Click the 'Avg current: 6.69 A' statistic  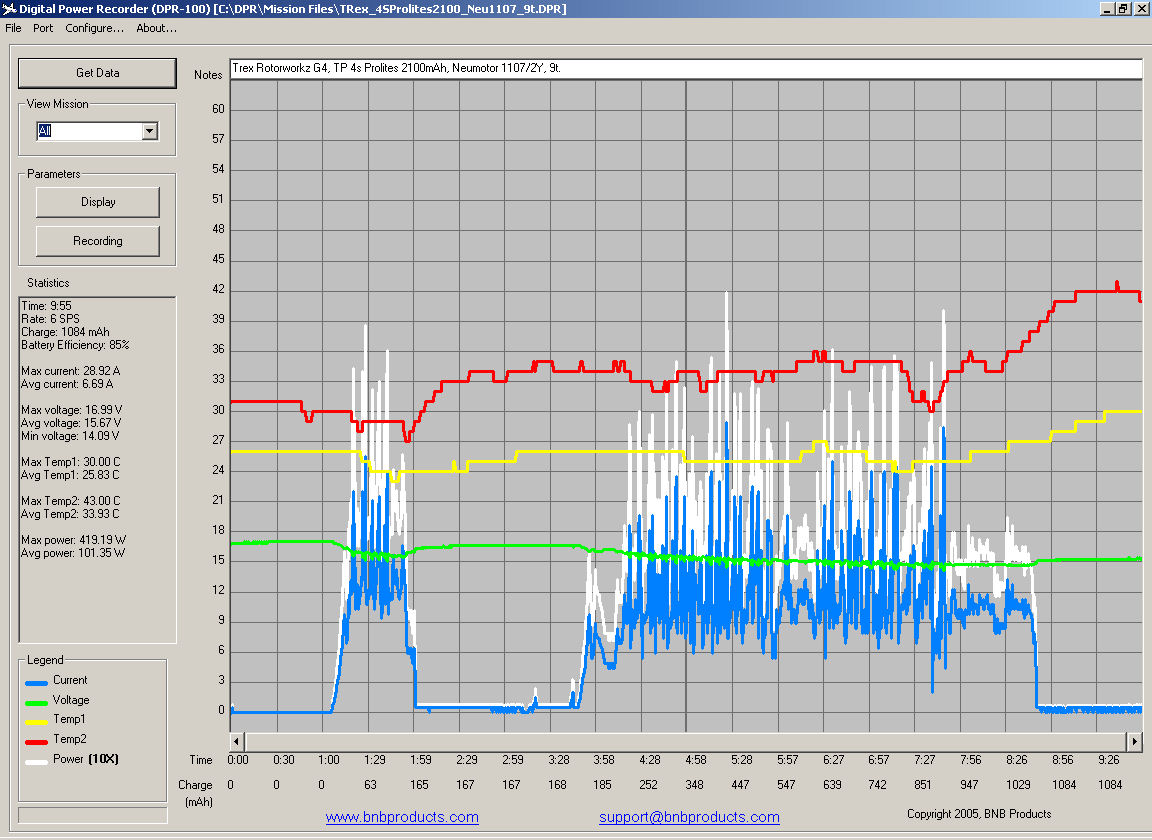[x=67, y=384]
